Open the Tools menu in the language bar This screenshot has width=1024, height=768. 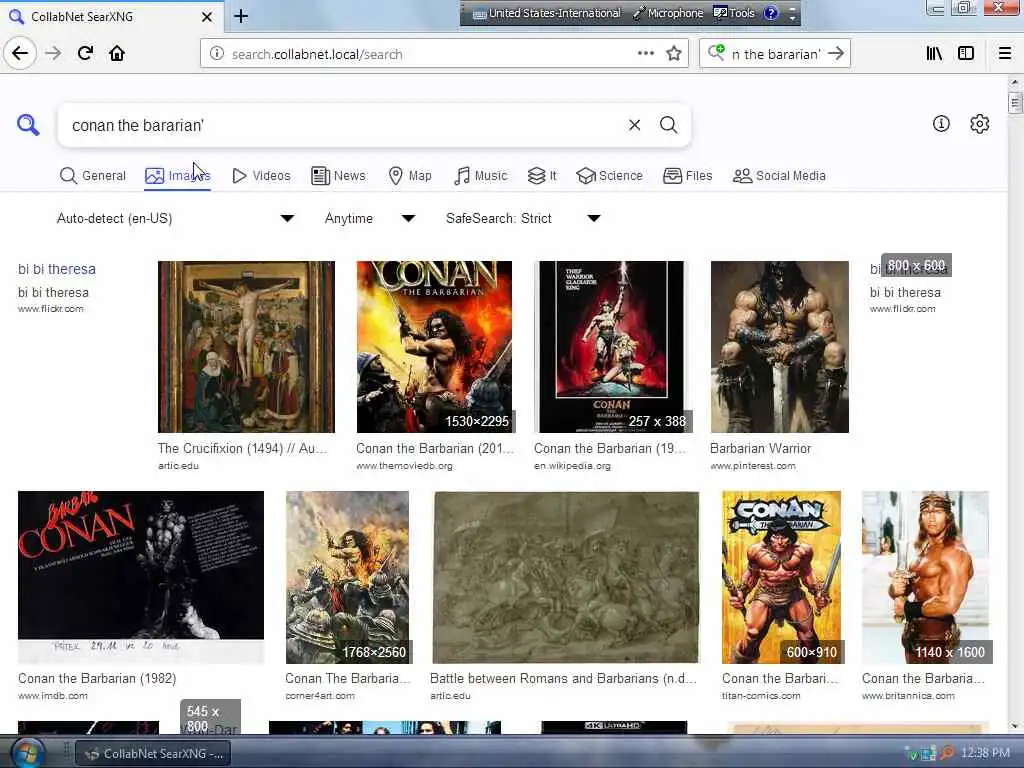734,13
